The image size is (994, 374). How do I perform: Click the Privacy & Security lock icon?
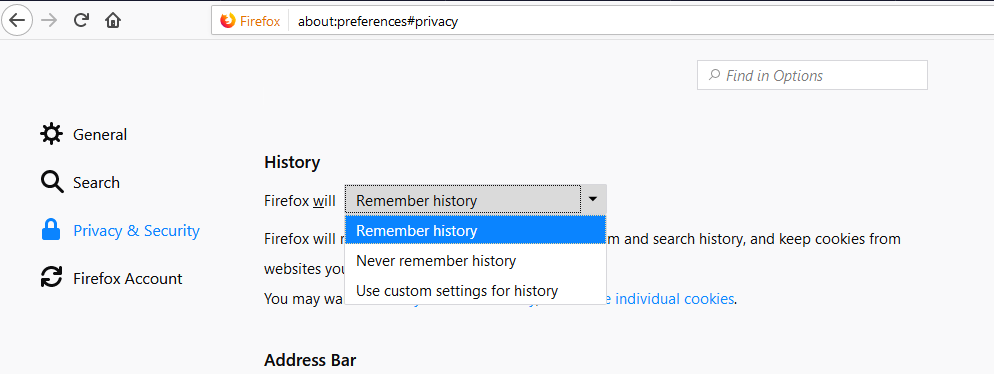[x=51, y=230]
